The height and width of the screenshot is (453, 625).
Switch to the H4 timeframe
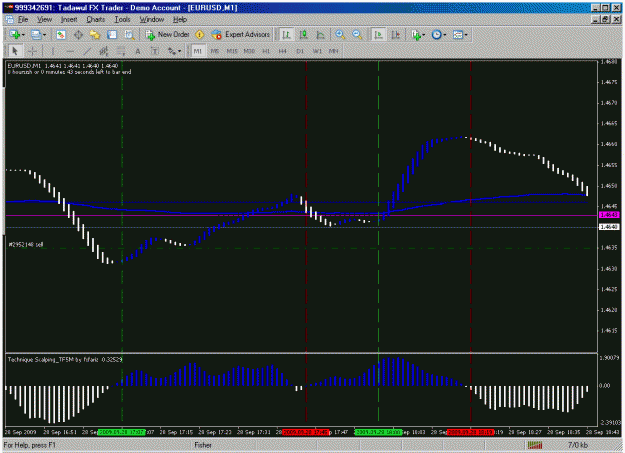coord(283,51)
